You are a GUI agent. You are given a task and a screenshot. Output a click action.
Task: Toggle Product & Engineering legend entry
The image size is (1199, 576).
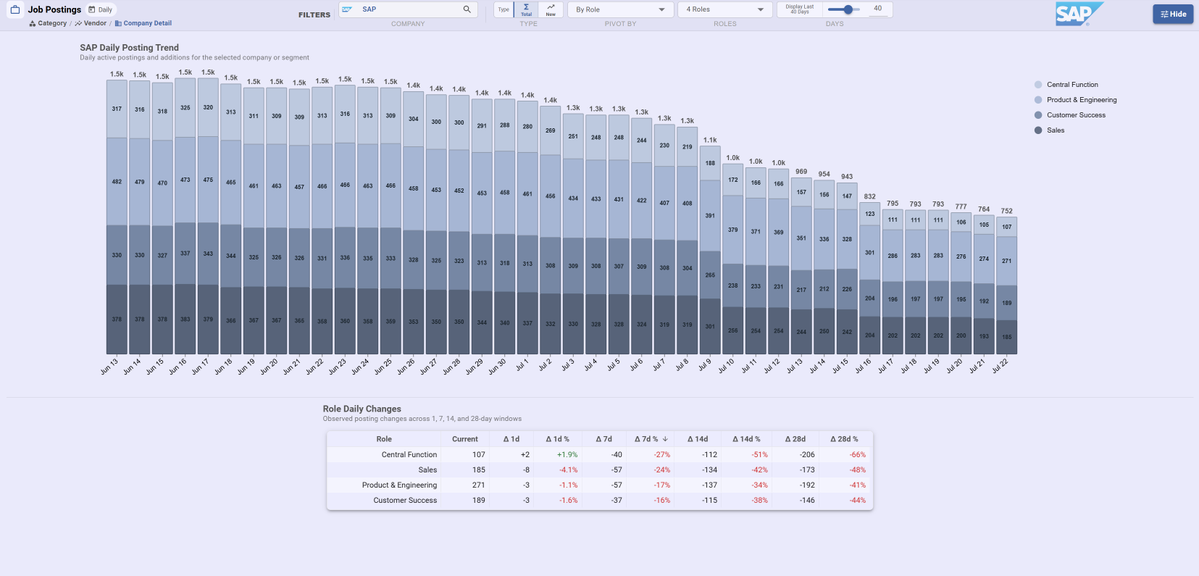point(1075,100)
